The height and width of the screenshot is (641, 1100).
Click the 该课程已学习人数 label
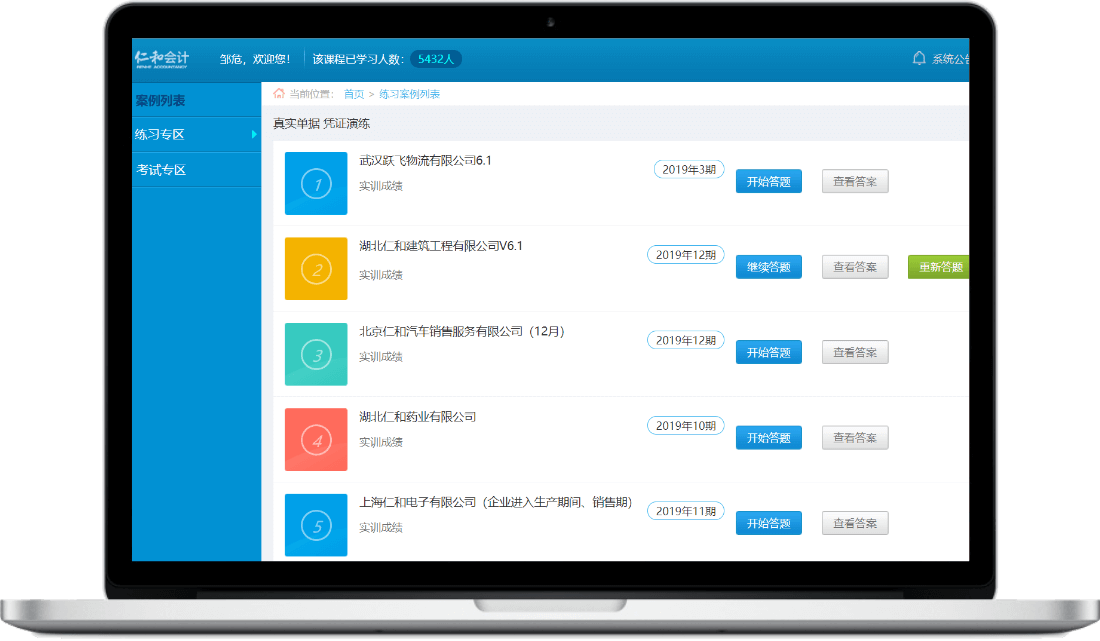[x=358, y=60]
